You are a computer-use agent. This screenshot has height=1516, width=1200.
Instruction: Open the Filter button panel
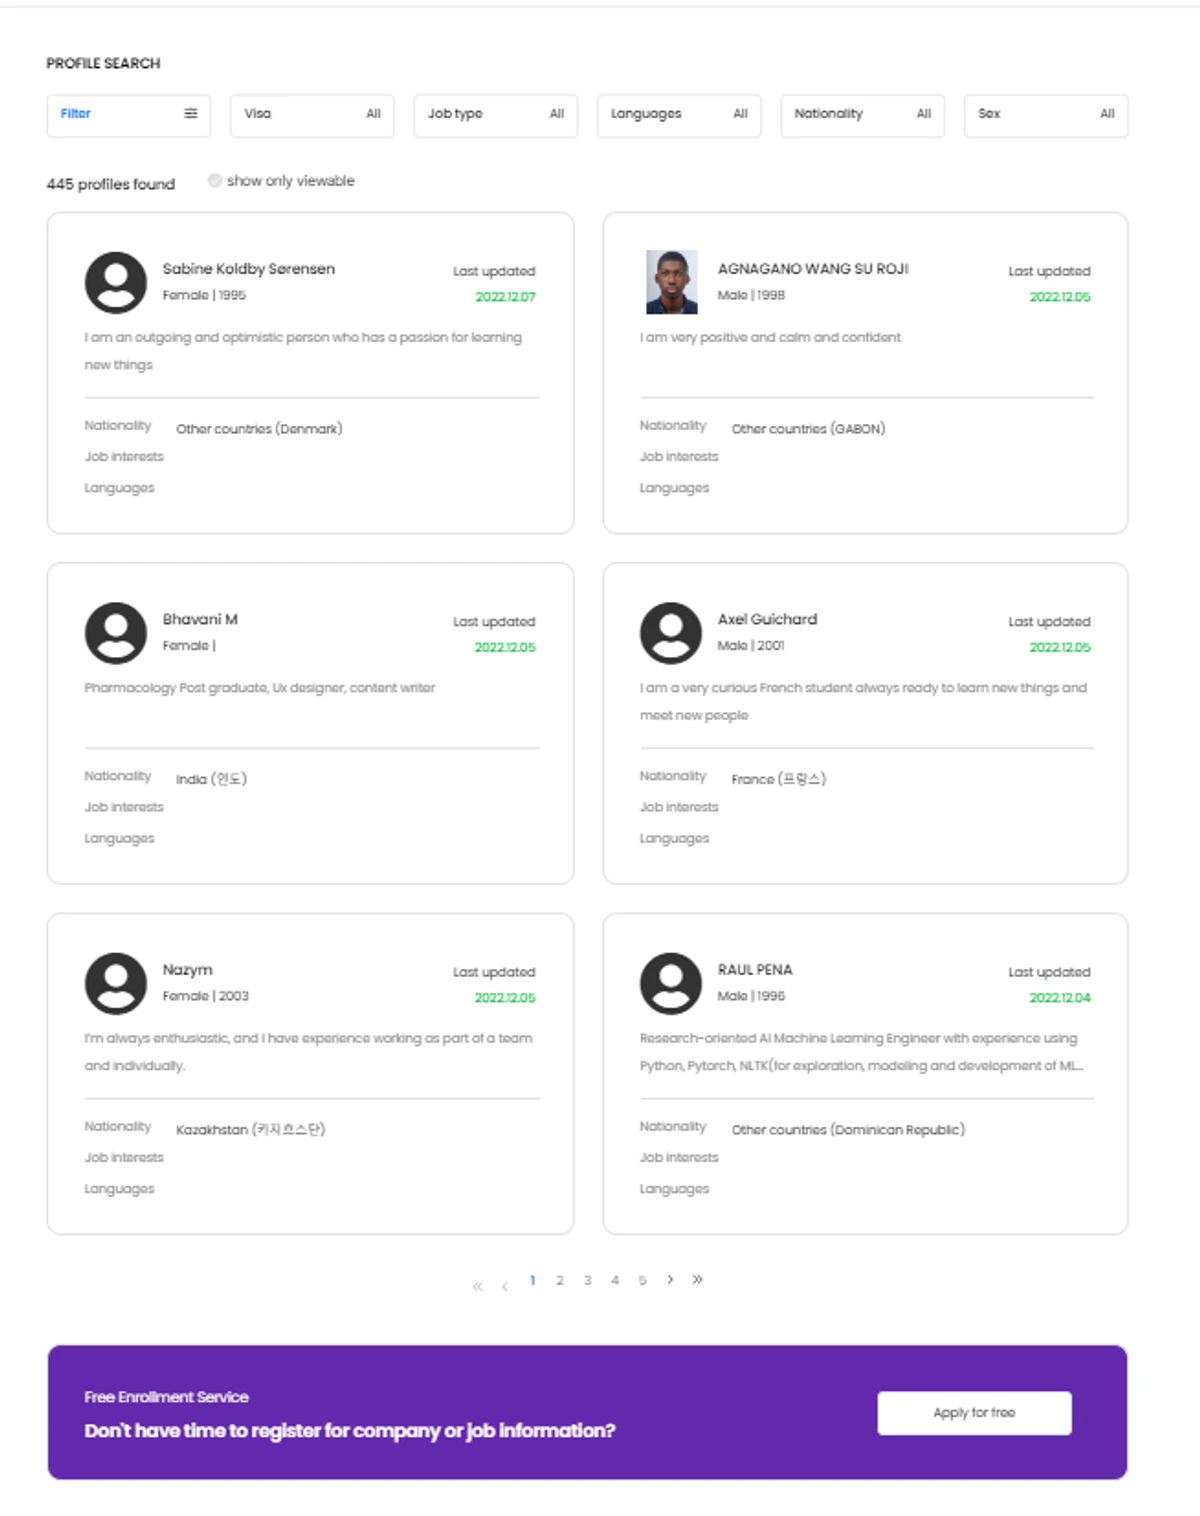click(x=129, y=115)
